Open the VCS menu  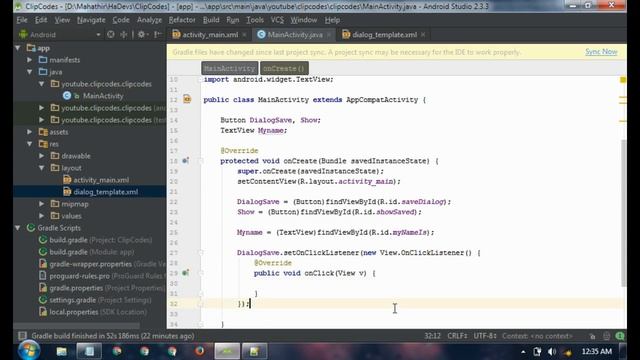277,20
